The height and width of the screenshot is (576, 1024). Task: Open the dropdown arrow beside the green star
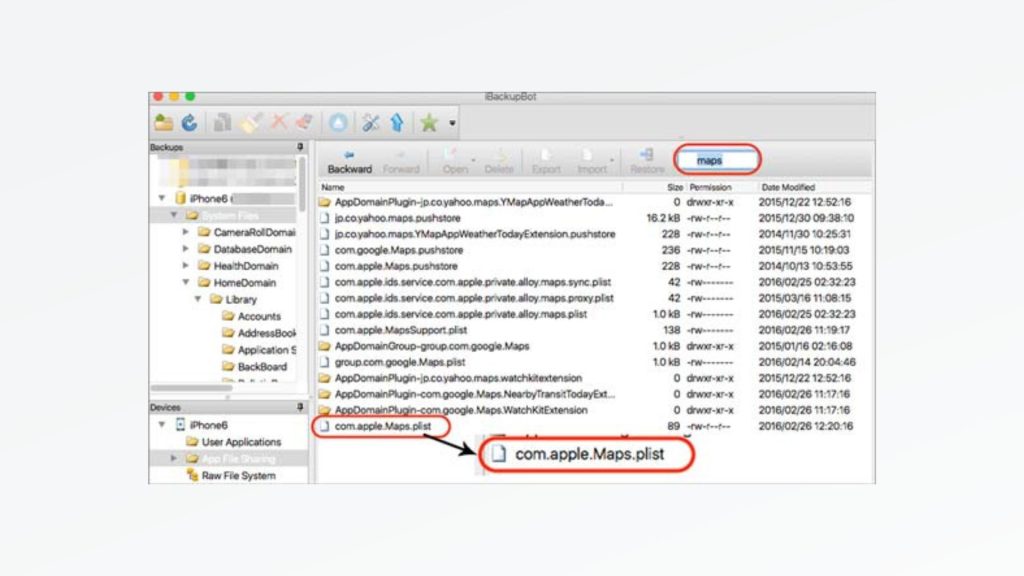(452, 123)
